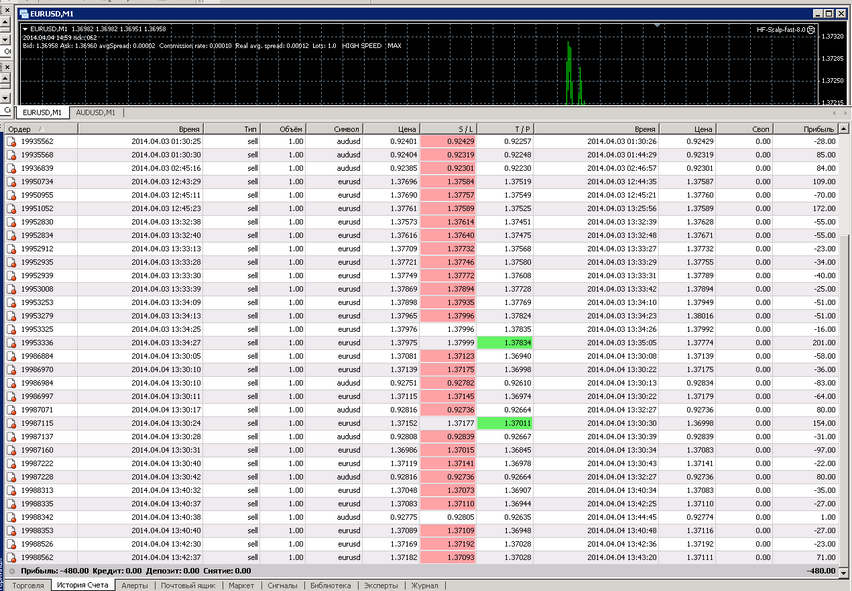The width and height of the screenshot is (852, 591).
Task: Click the order icon for ticket 19953279
Action: point(11,316)
